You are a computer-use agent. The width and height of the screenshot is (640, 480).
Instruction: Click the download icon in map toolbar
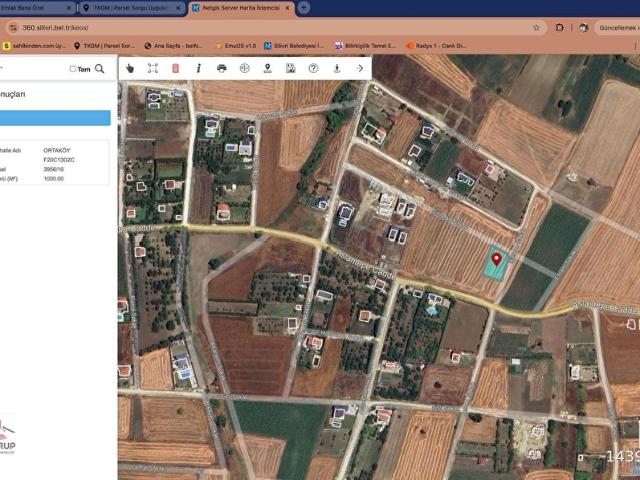click(x=336, y=68)
